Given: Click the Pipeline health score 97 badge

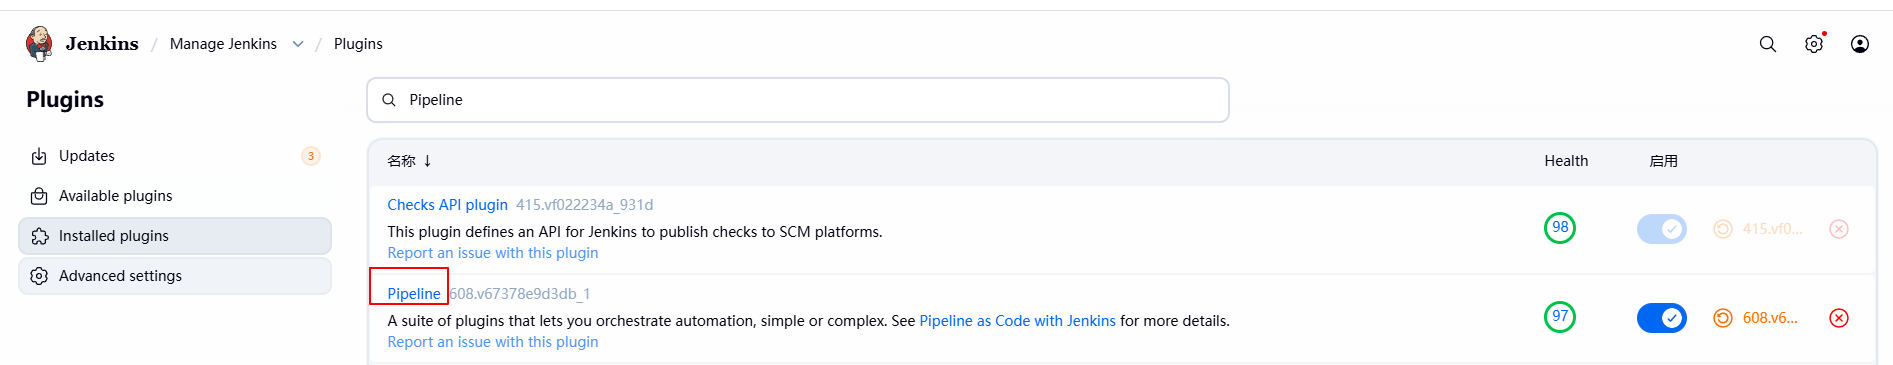Looking at the screenshot, I should click(1560, 317).
